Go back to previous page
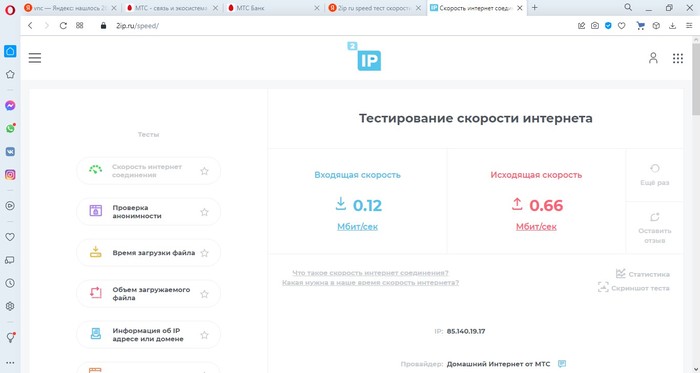 tap(30, 26)
